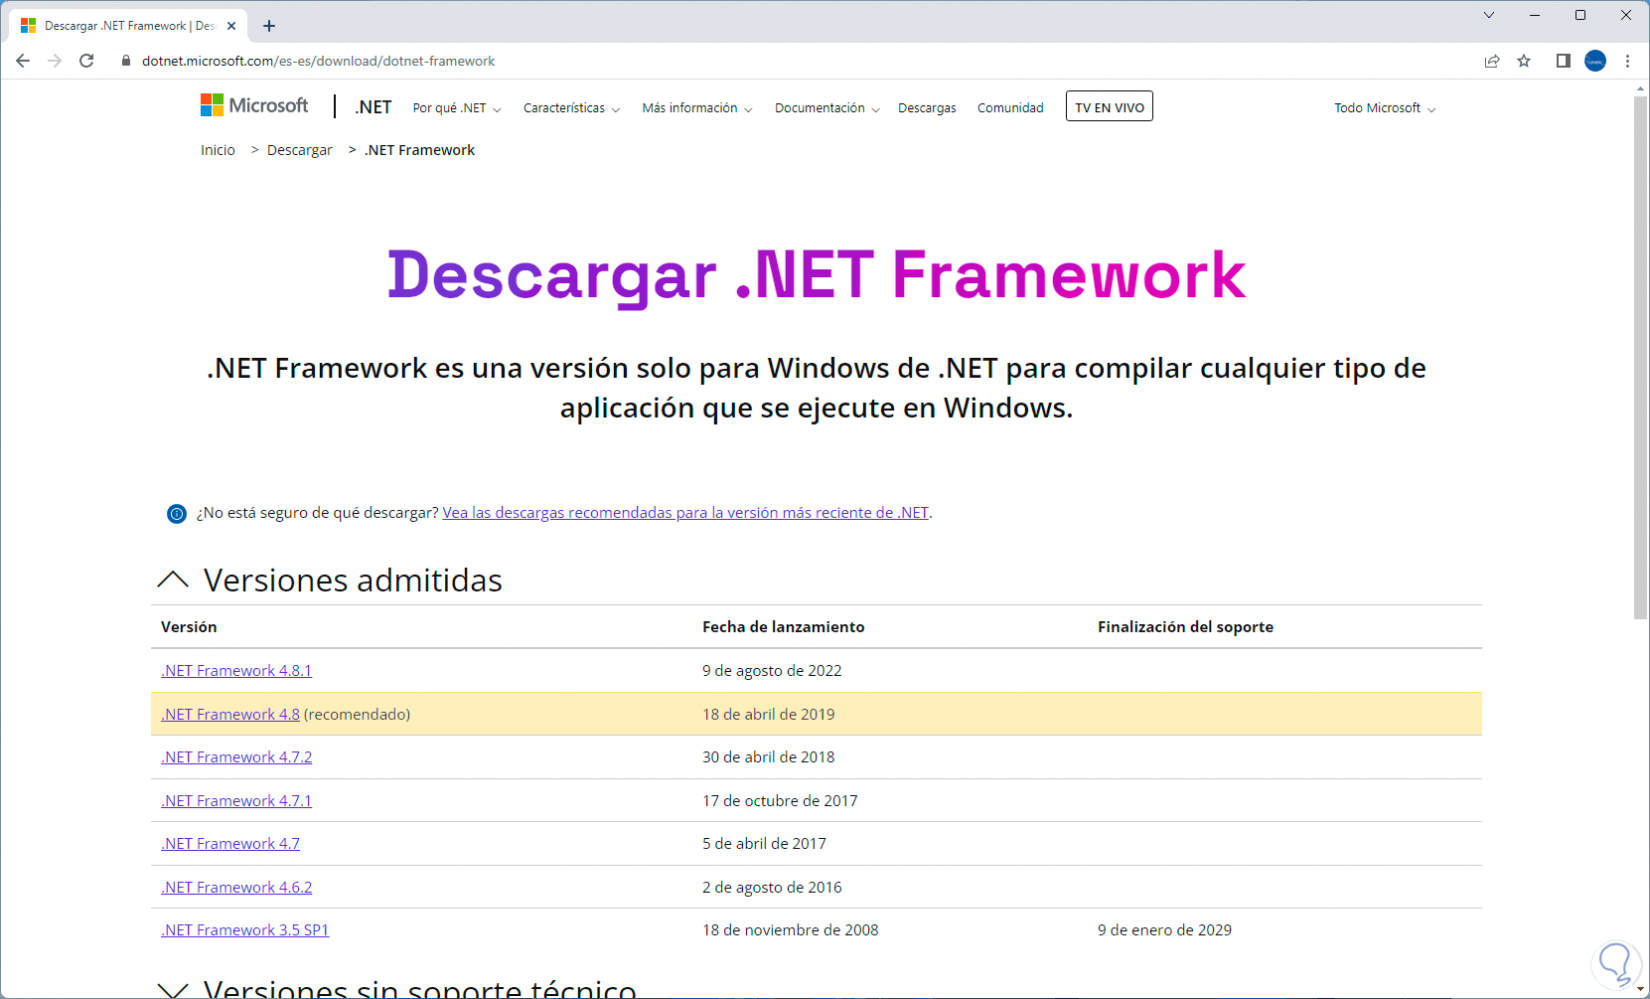Open the .NET home link in header
This screenshot has width=1650, height=999.
click(x=373, y=107)
